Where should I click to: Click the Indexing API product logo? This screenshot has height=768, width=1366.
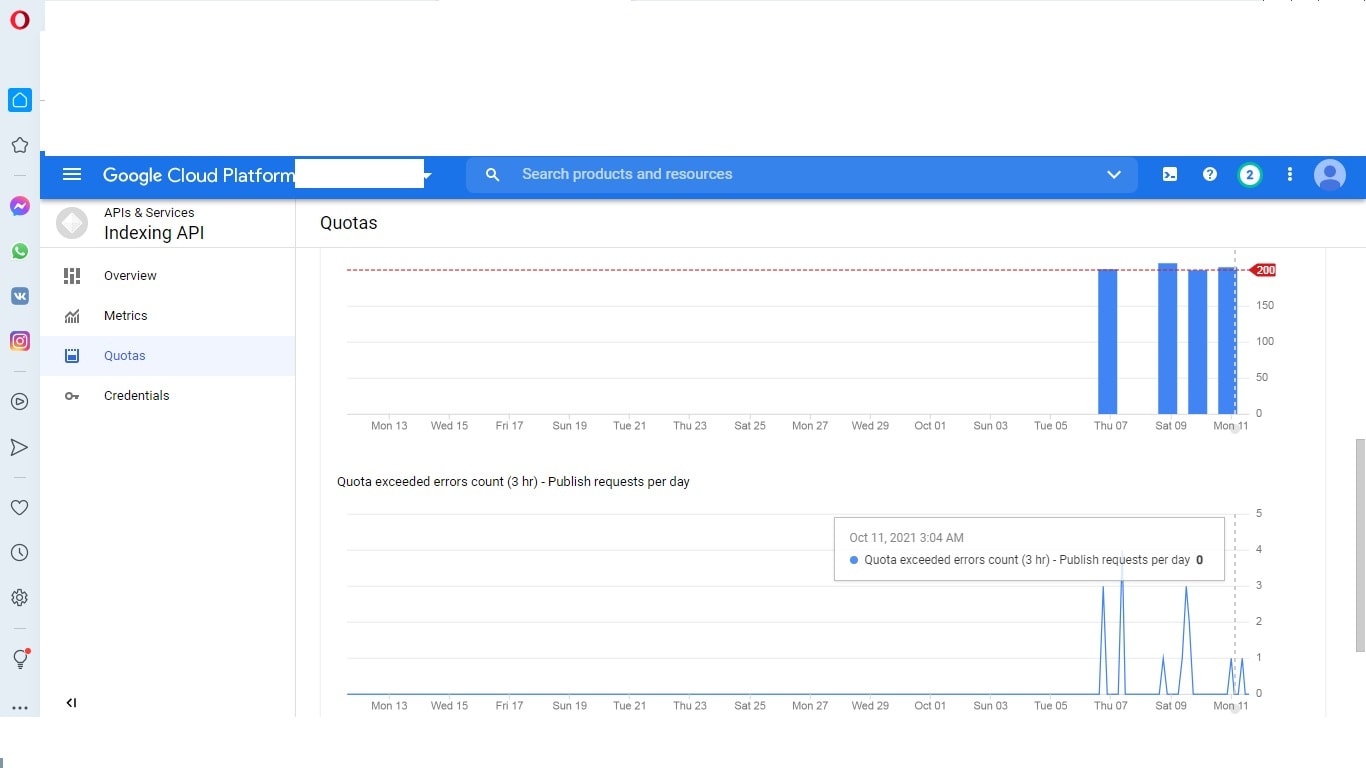tap(72, 223)
